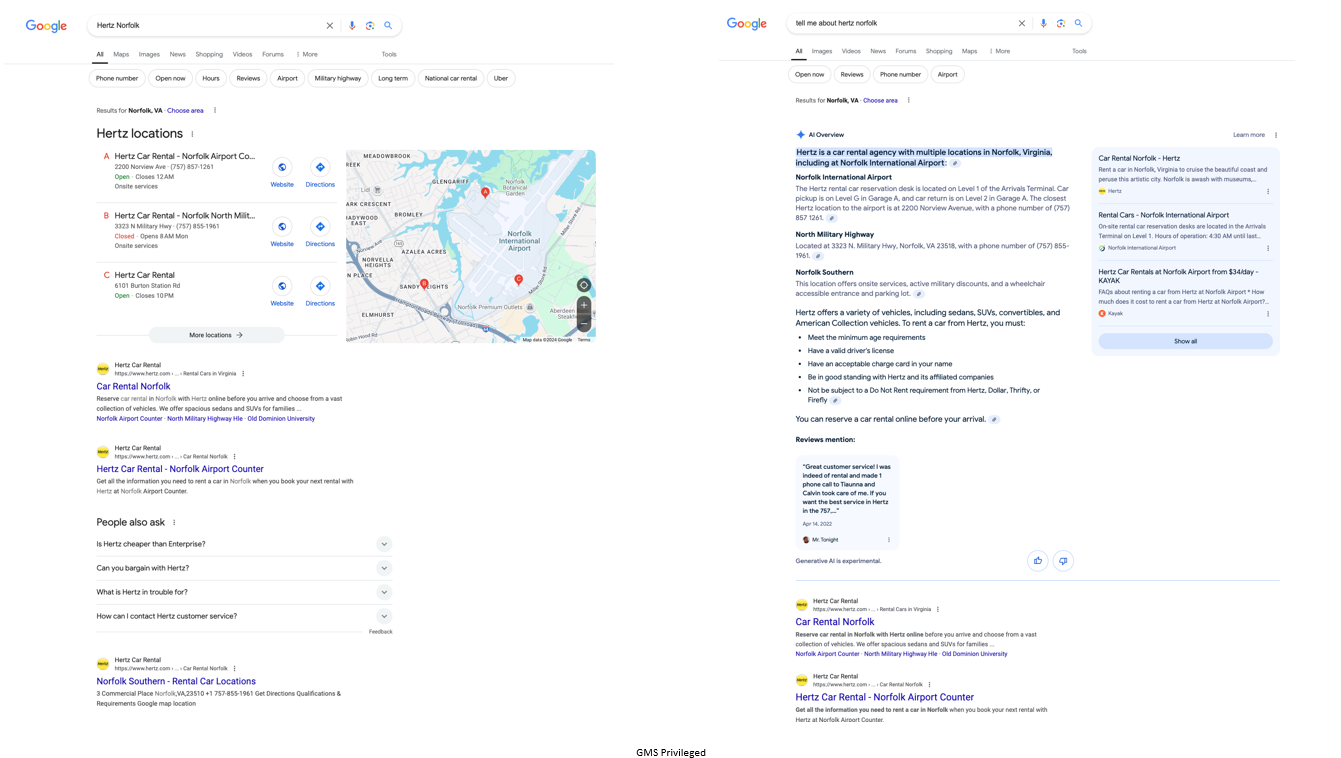Get Directions to 3323 N Military Hwy Hertz
The image size is (1341, 758).
320,227
